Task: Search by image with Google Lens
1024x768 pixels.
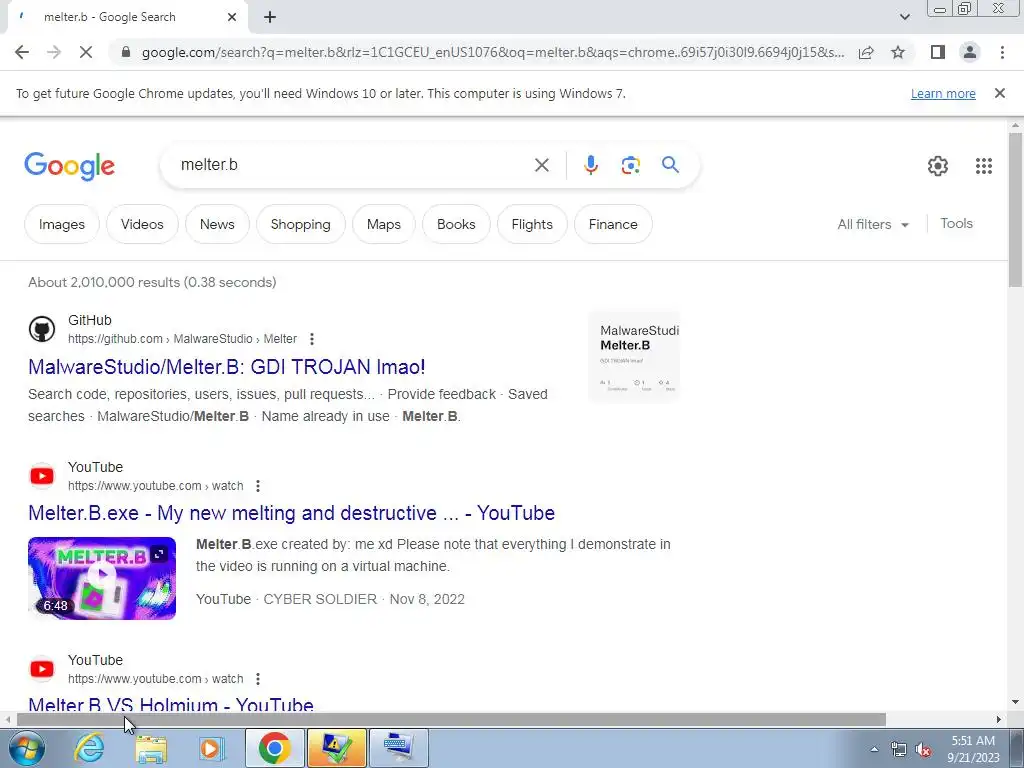Action: point(630,165)
